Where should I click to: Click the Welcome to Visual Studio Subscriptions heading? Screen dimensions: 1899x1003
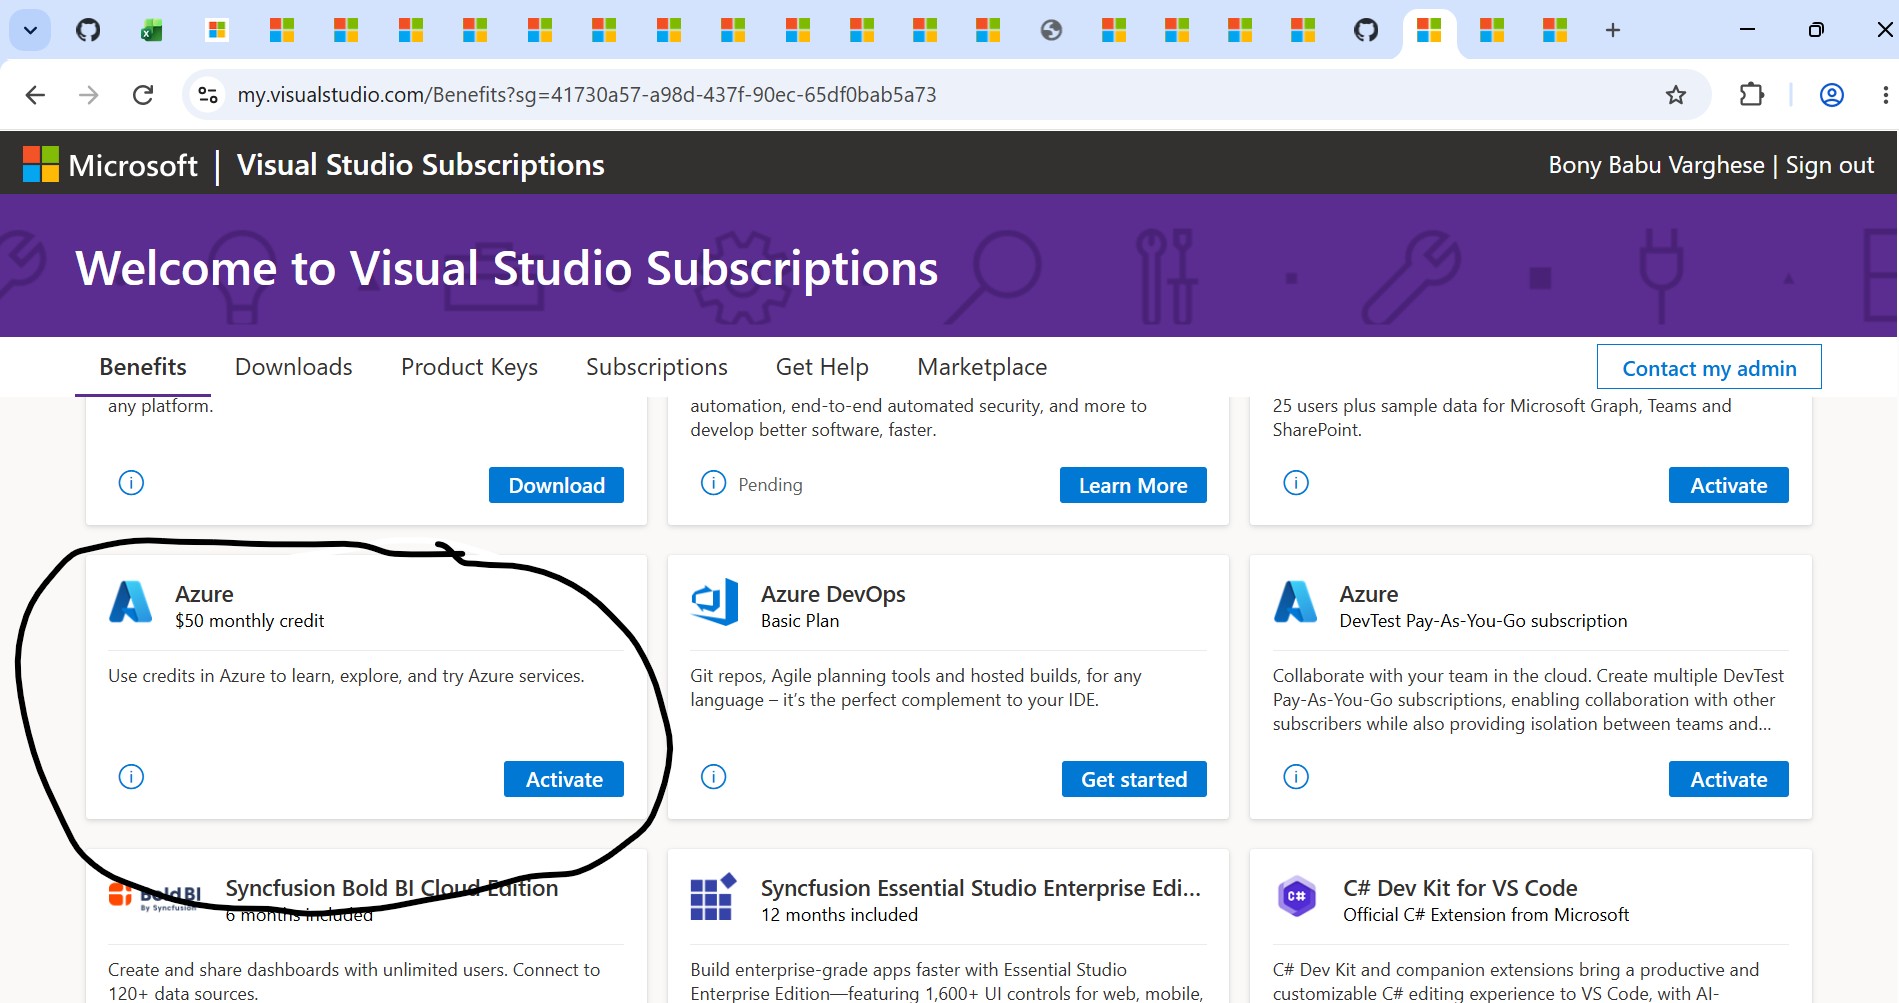[x=507, y=268]
